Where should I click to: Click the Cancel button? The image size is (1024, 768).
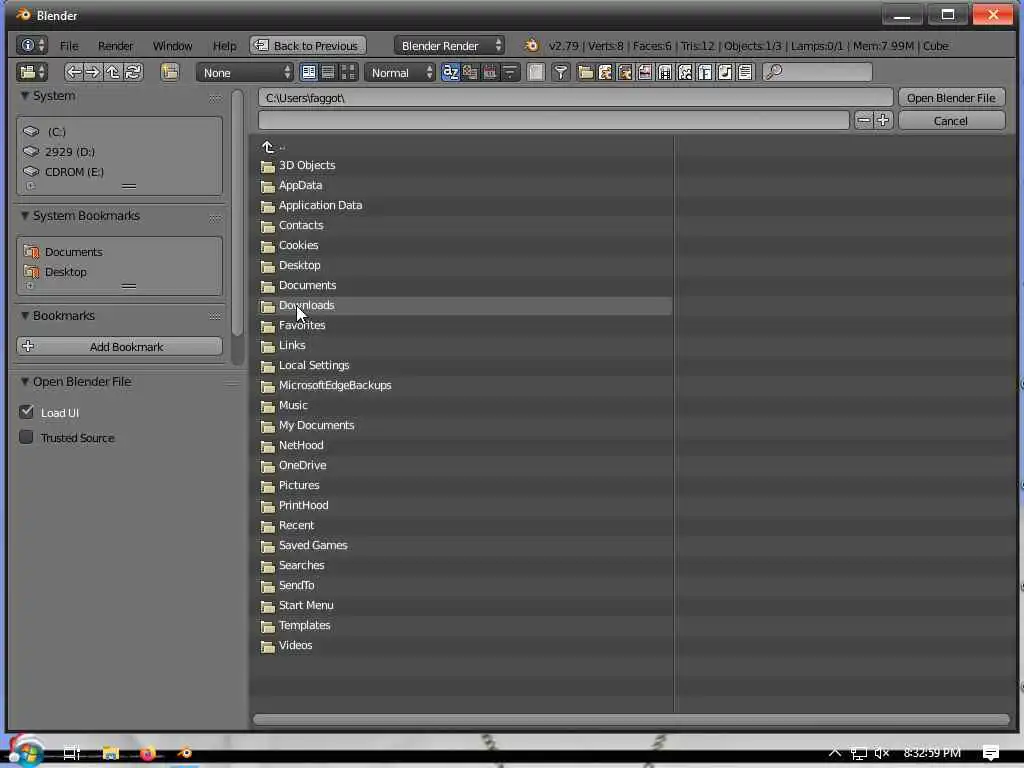coord(951,120)
